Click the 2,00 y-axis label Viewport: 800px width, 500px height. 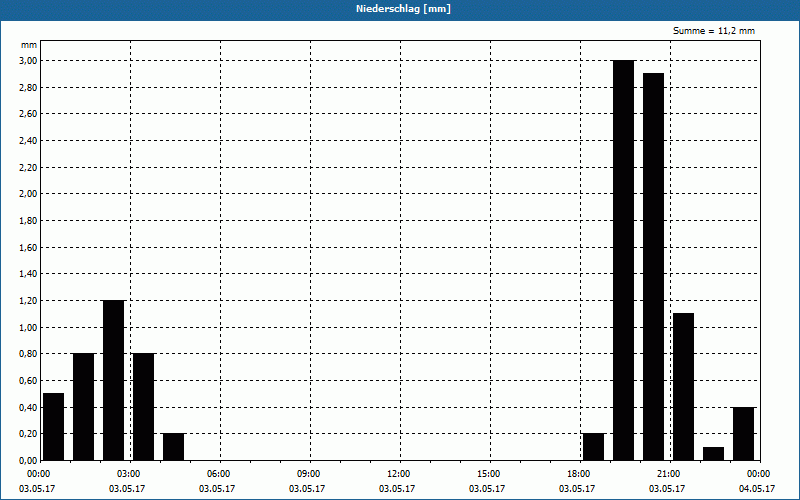(x=28, y=194)
